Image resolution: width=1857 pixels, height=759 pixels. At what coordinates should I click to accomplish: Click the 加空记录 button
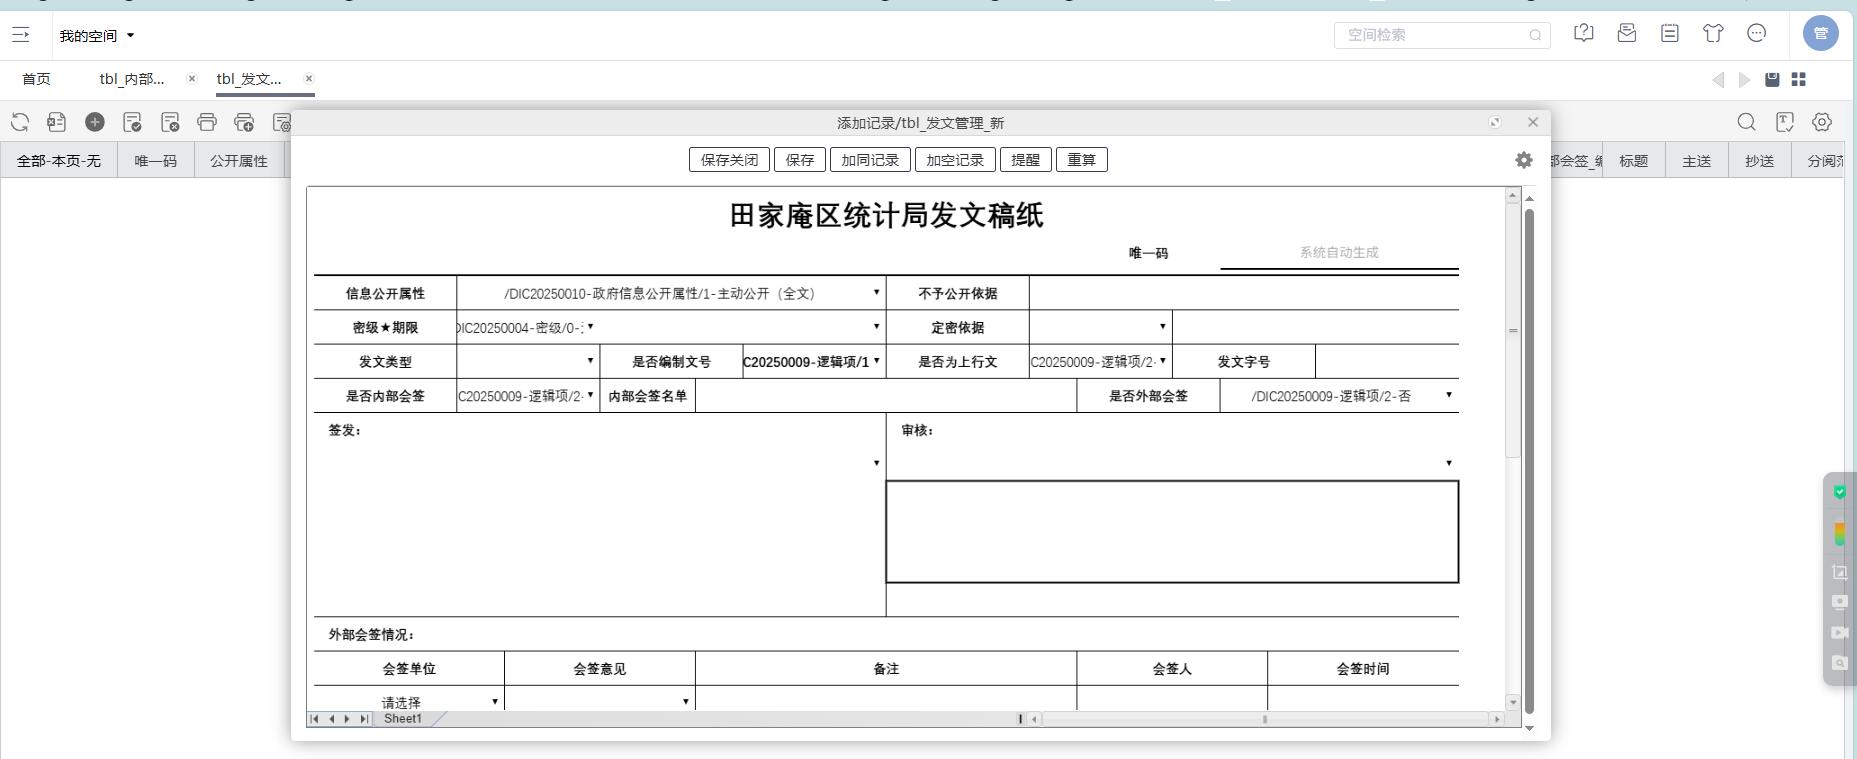954,160
